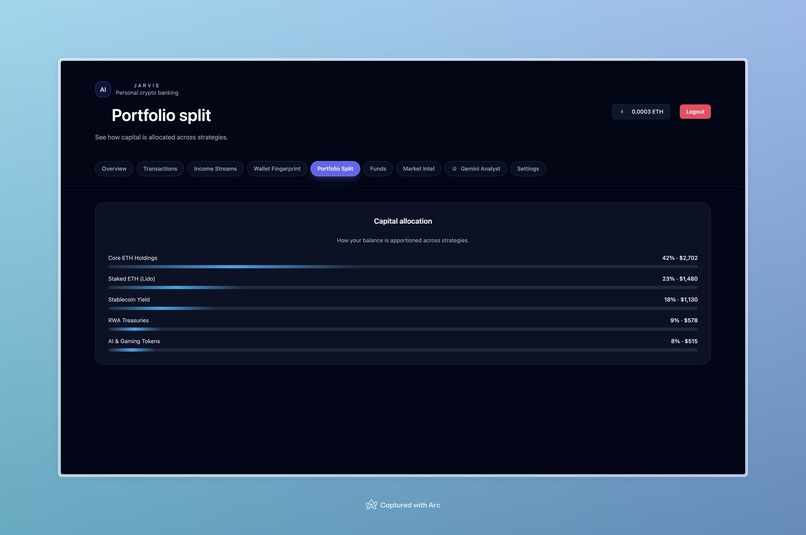The image size is (806, 535).
Task: Open the Income Streams tab
Action: (215, 169)
